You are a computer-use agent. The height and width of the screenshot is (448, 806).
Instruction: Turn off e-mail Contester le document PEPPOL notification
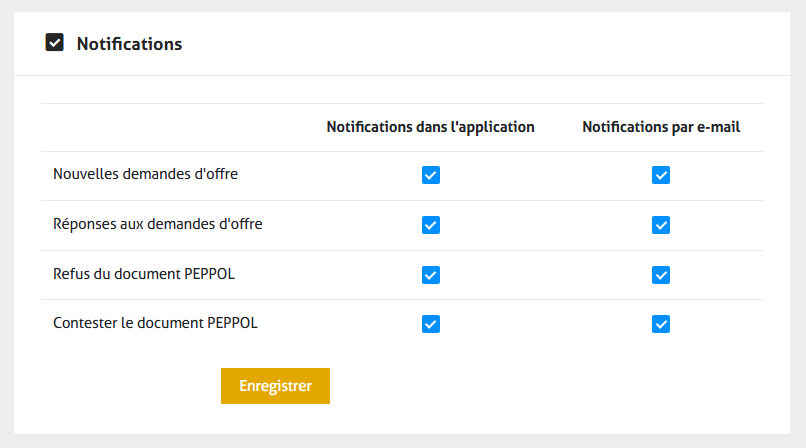coord(661,324)
